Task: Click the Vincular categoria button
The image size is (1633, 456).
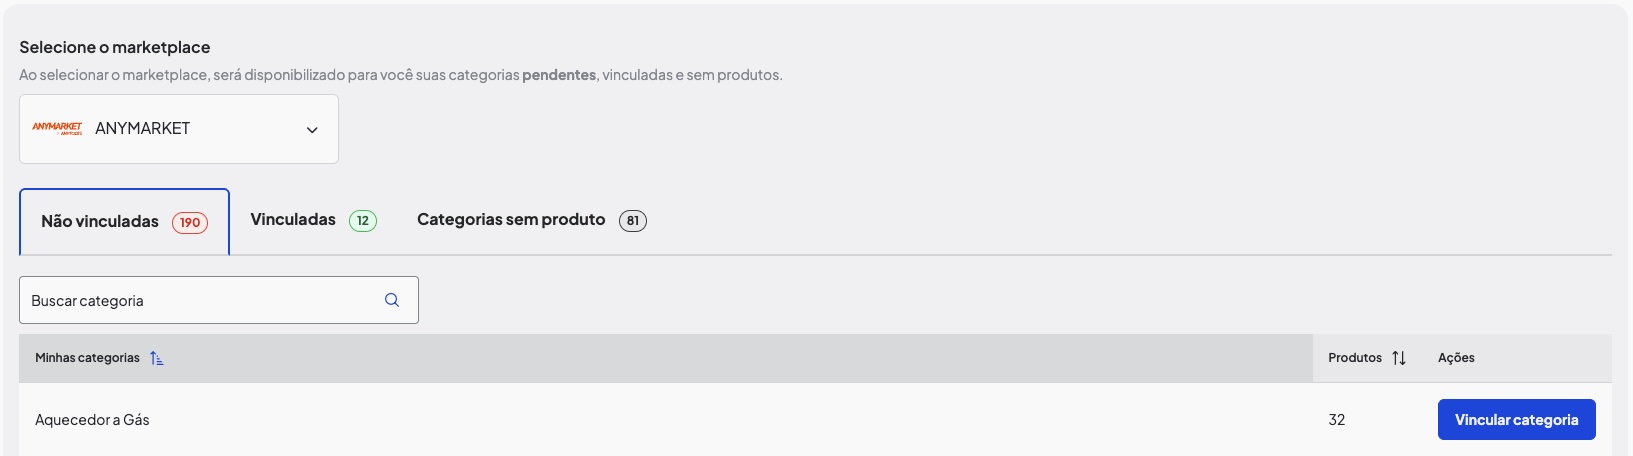Action: [x=1516, y=420]
